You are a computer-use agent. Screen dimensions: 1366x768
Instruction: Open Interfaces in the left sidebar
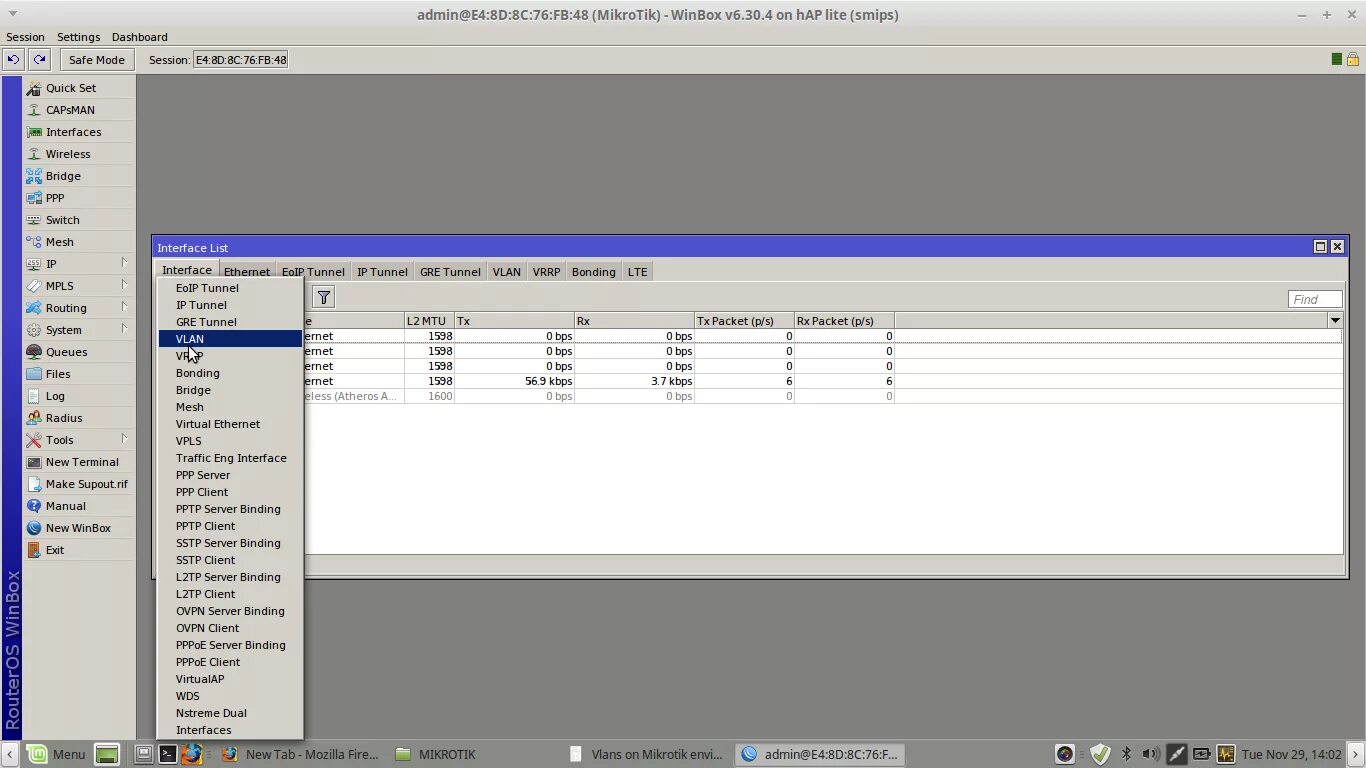click(73, 132)
